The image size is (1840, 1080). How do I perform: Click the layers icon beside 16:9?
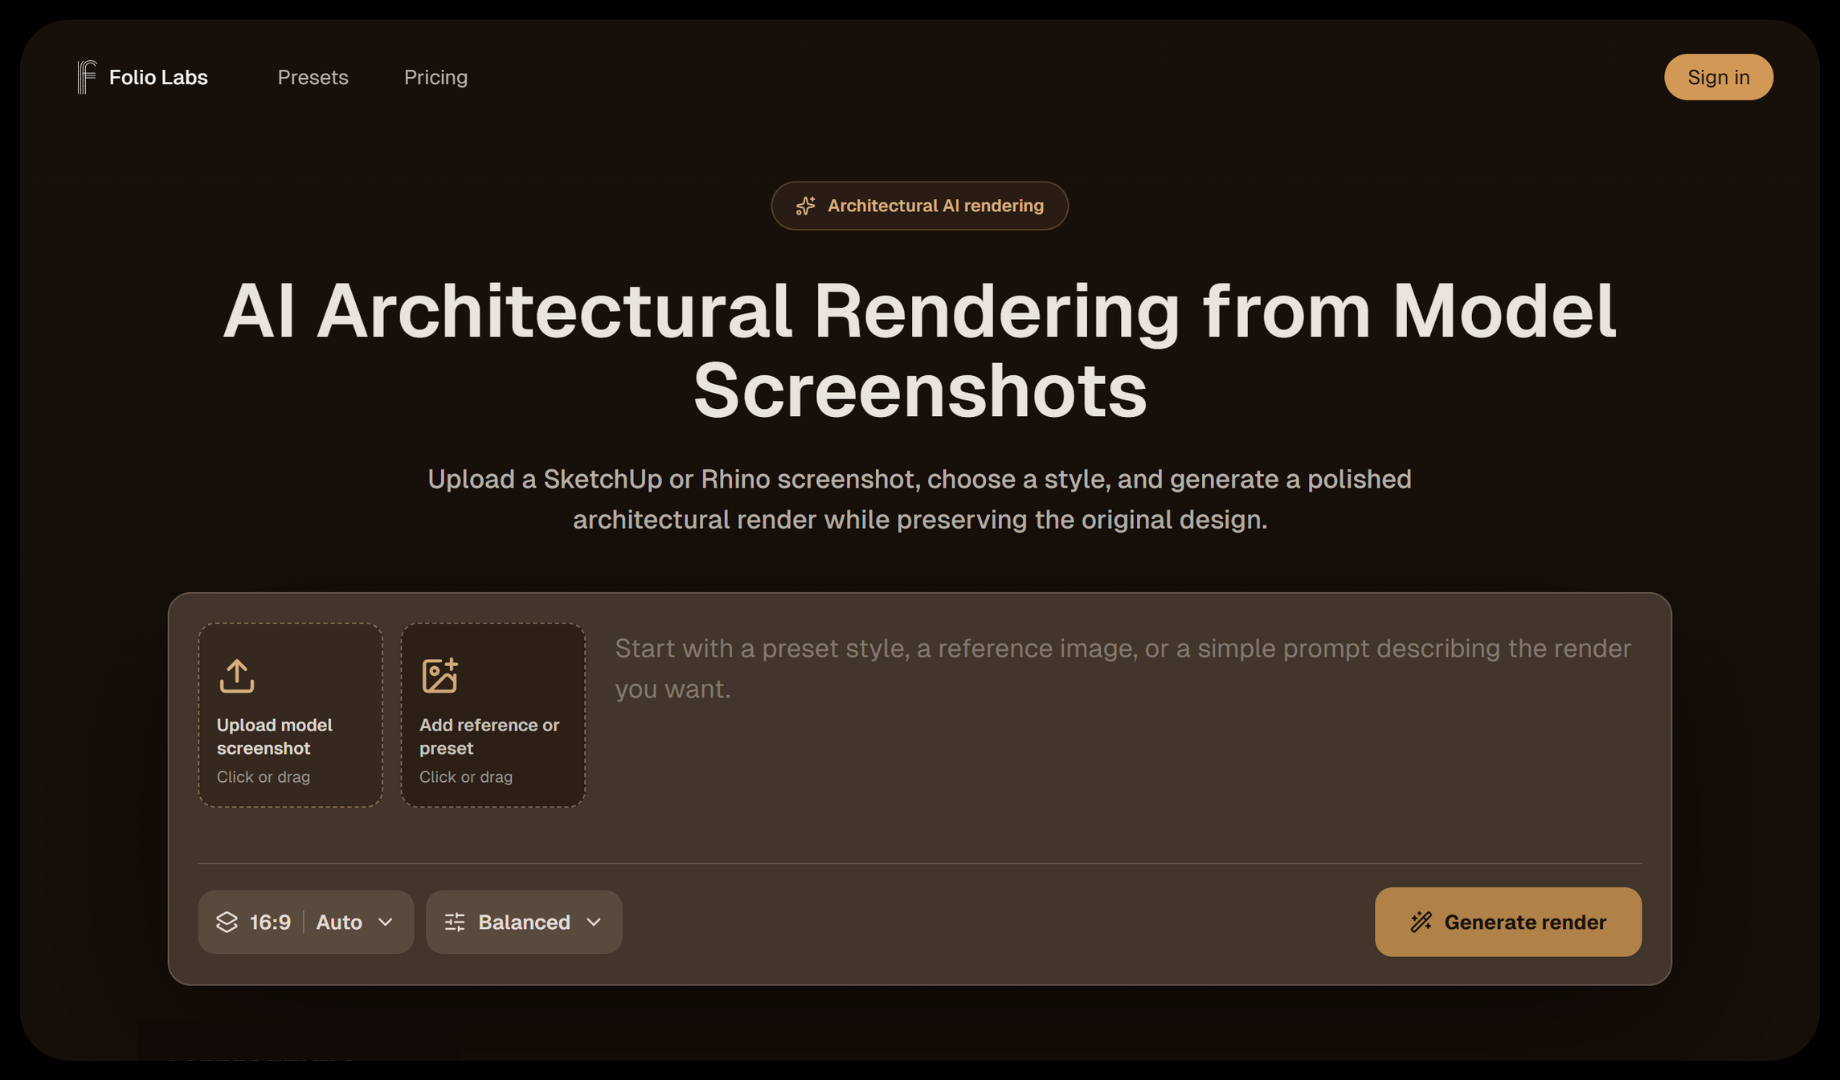point(227,922)
